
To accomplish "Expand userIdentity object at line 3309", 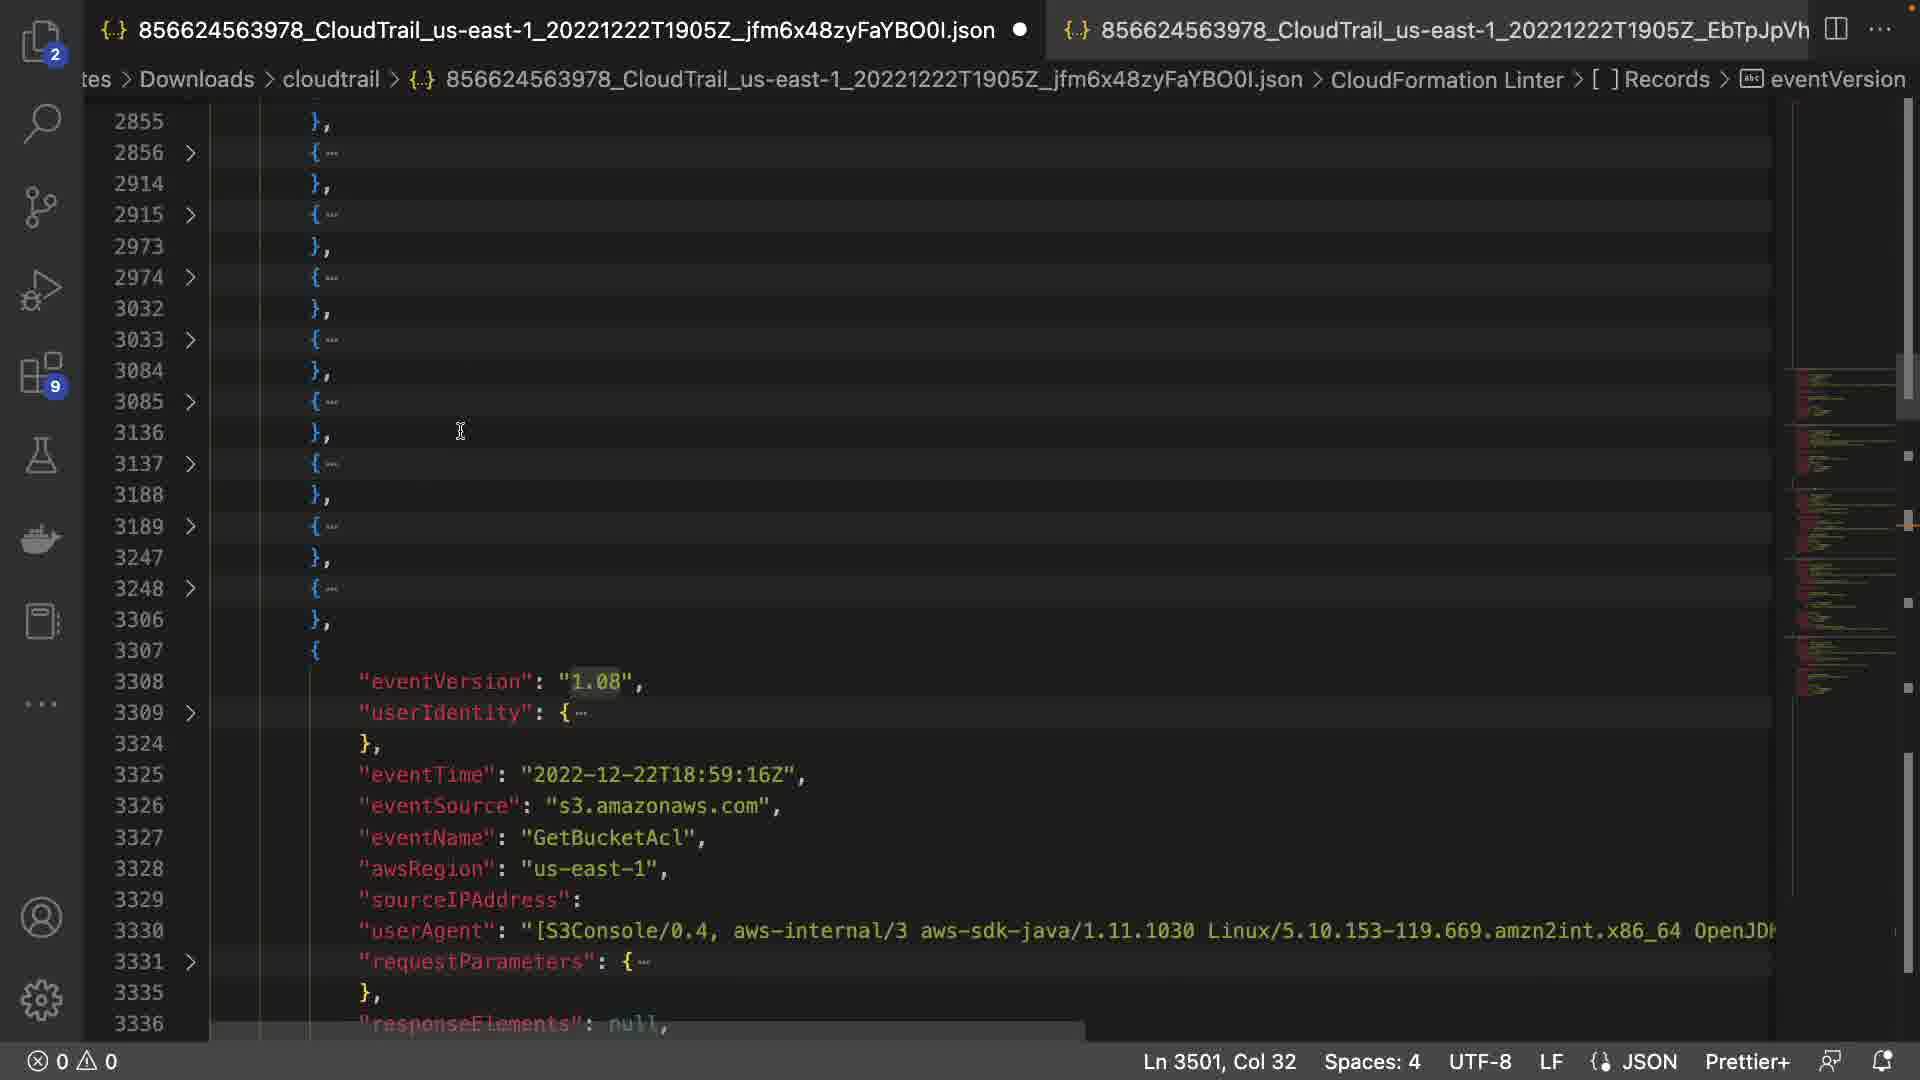I will click(x=190, y=713).
